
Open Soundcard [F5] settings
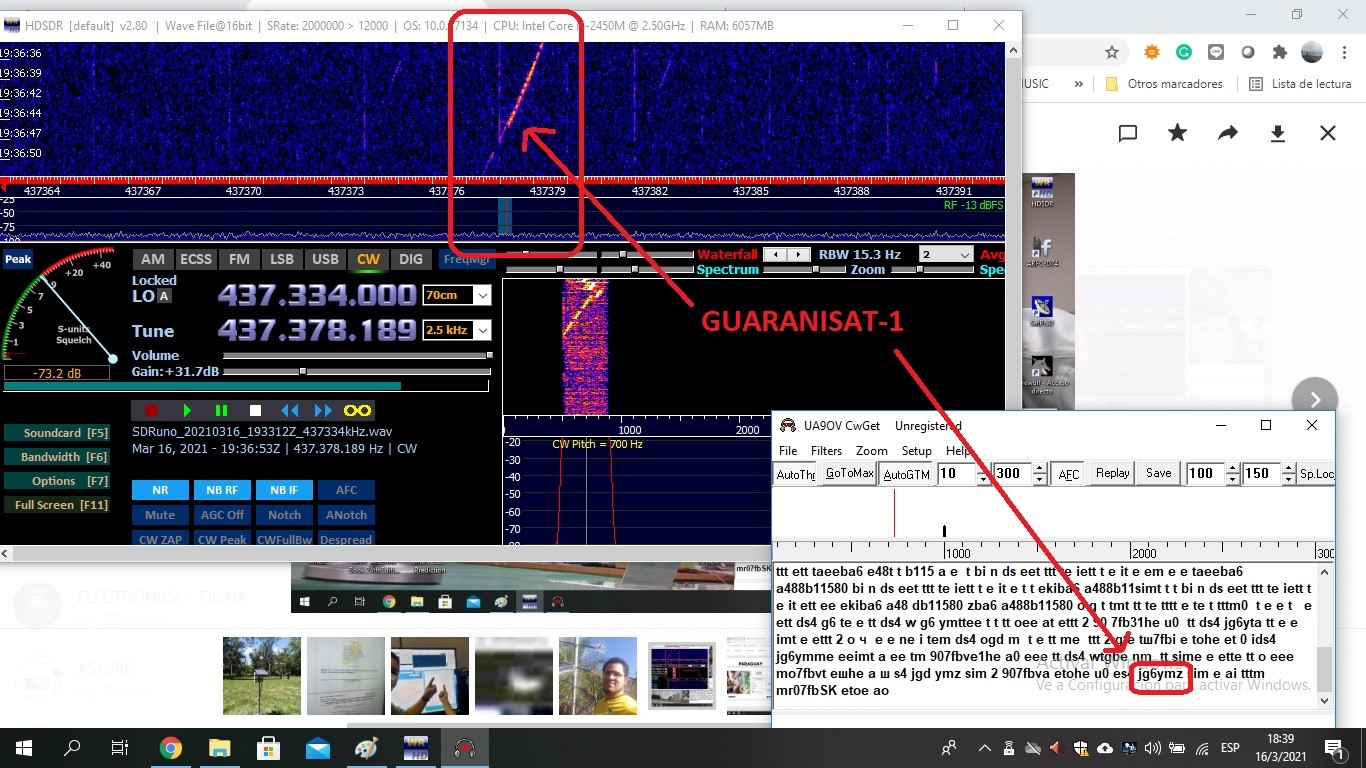point(57,433)
